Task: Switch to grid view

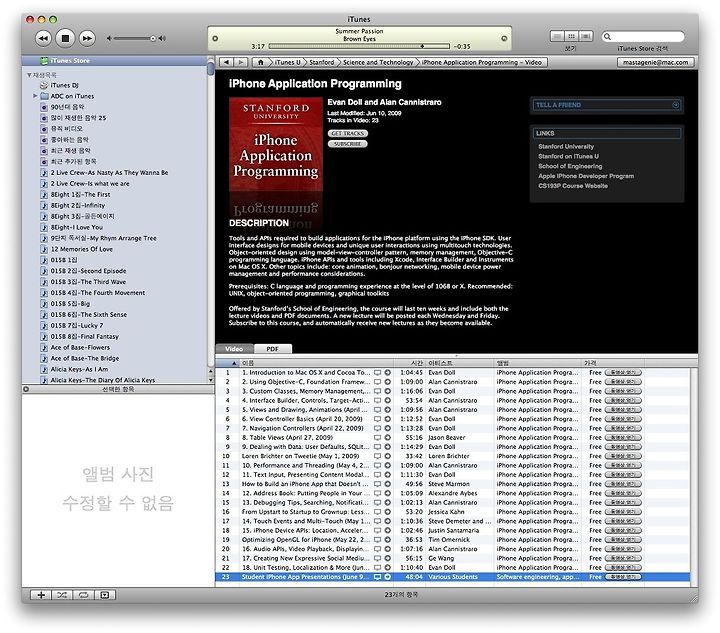Action: (x=572, y=36)
